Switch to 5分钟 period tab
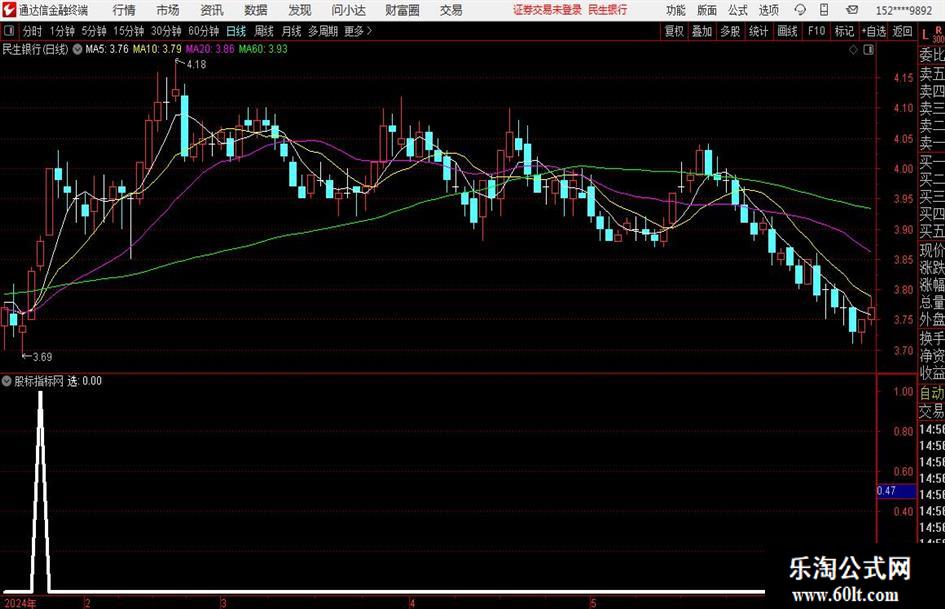 point(93,31)
